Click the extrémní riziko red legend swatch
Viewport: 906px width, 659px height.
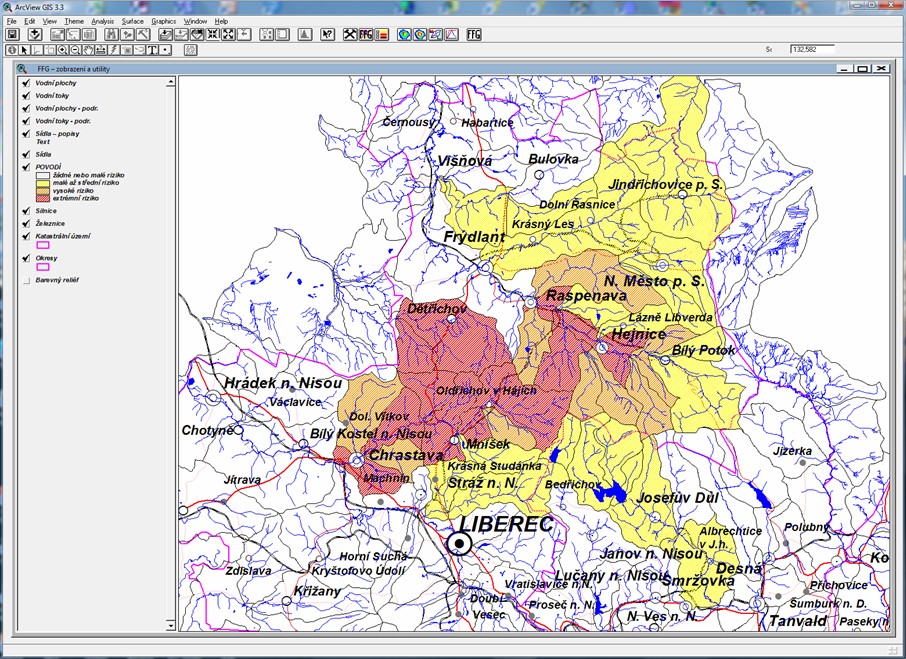click(43, 198)
